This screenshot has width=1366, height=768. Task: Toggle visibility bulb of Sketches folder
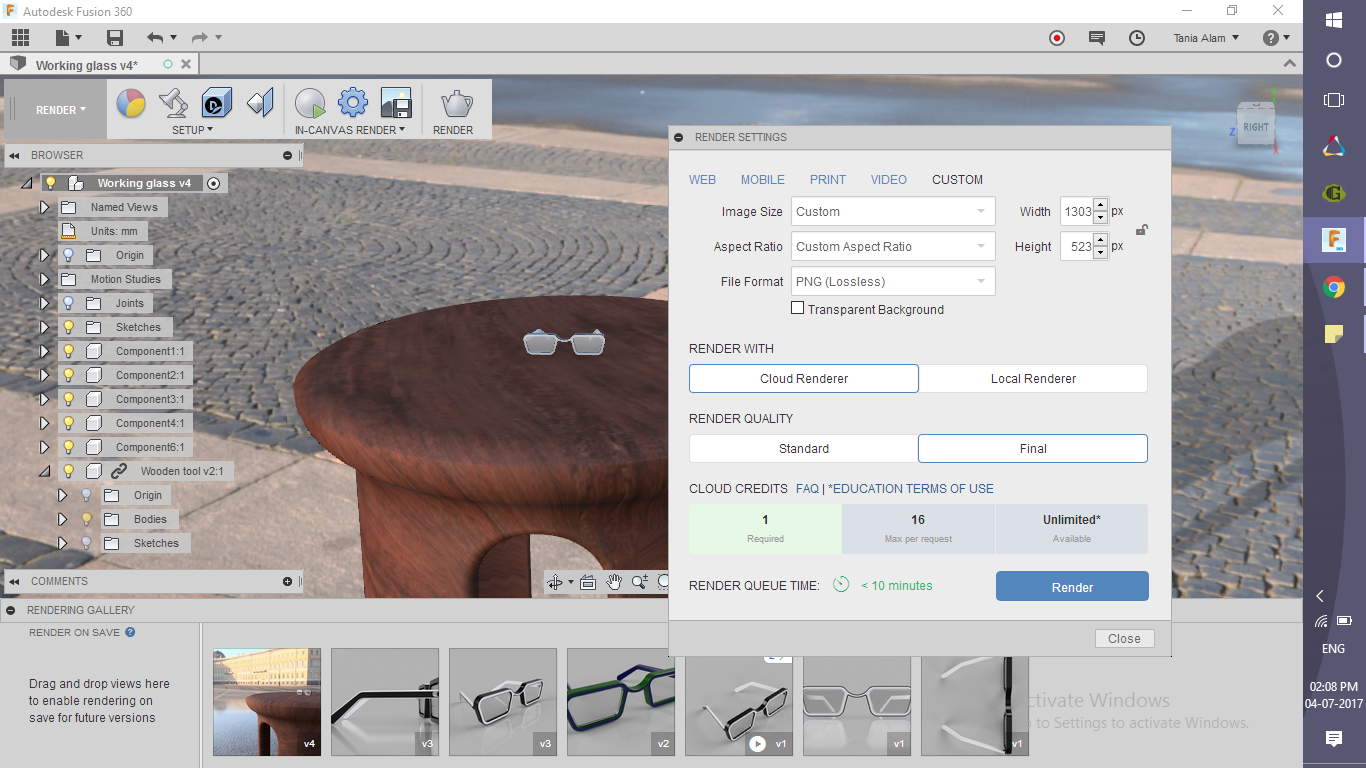click(69, 327)
